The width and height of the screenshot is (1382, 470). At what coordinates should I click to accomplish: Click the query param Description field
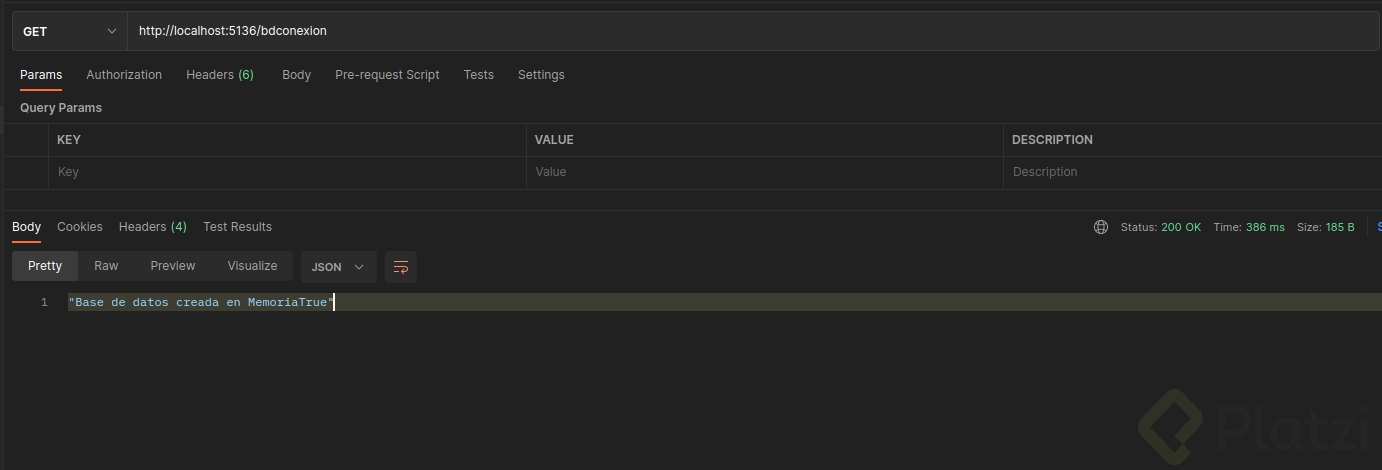(1190, 172)
